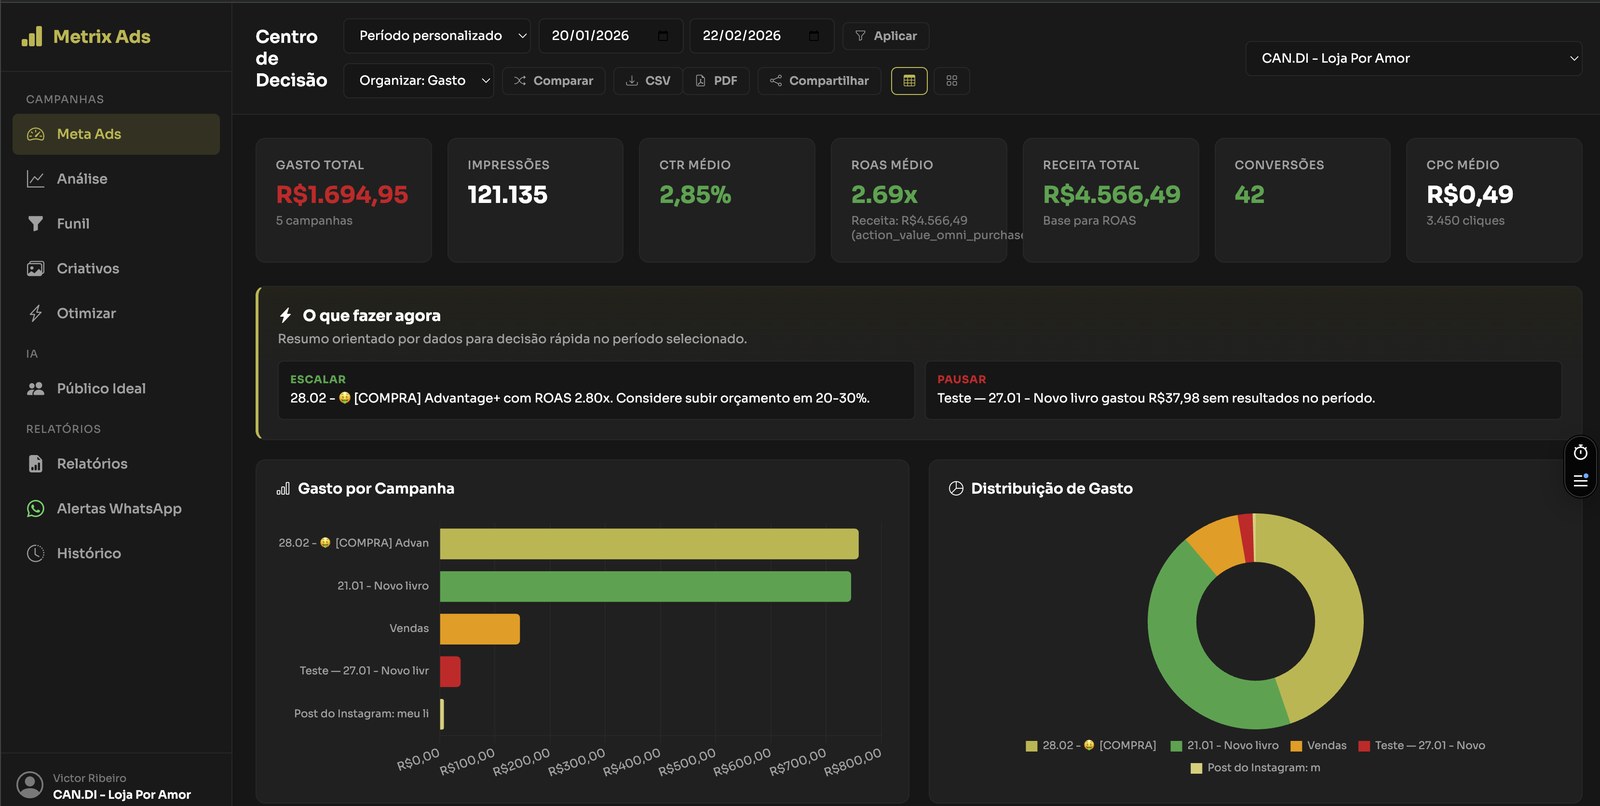
Task: Open CAN.DI - Loja Por Amor account dropdown
Action: 1414,59
